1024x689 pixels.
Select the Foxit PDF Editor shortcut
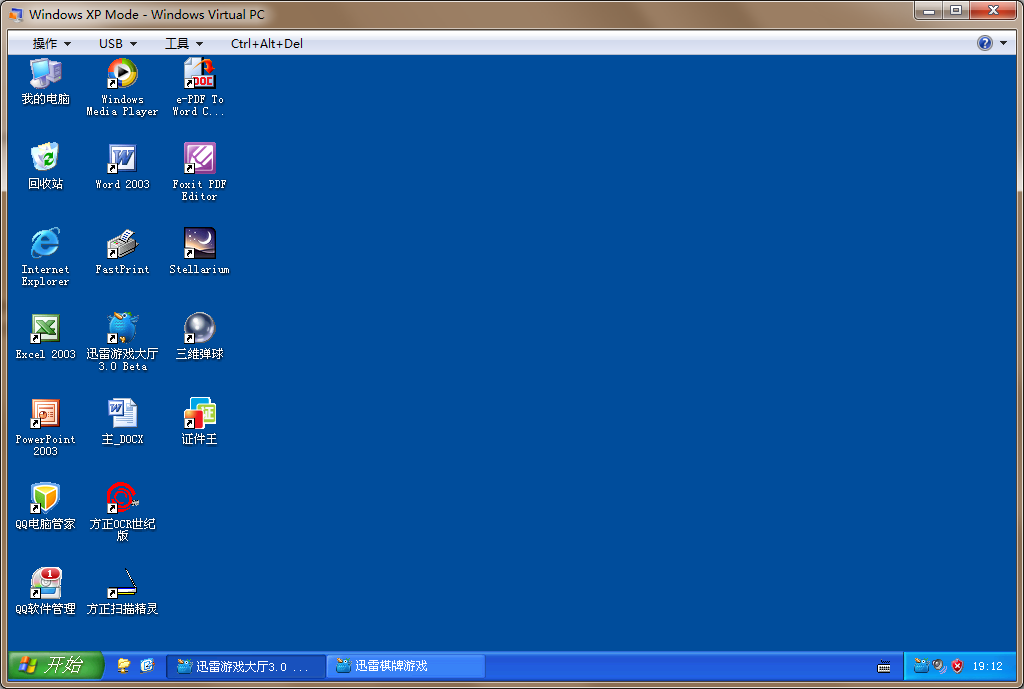(x=199, y=172)
